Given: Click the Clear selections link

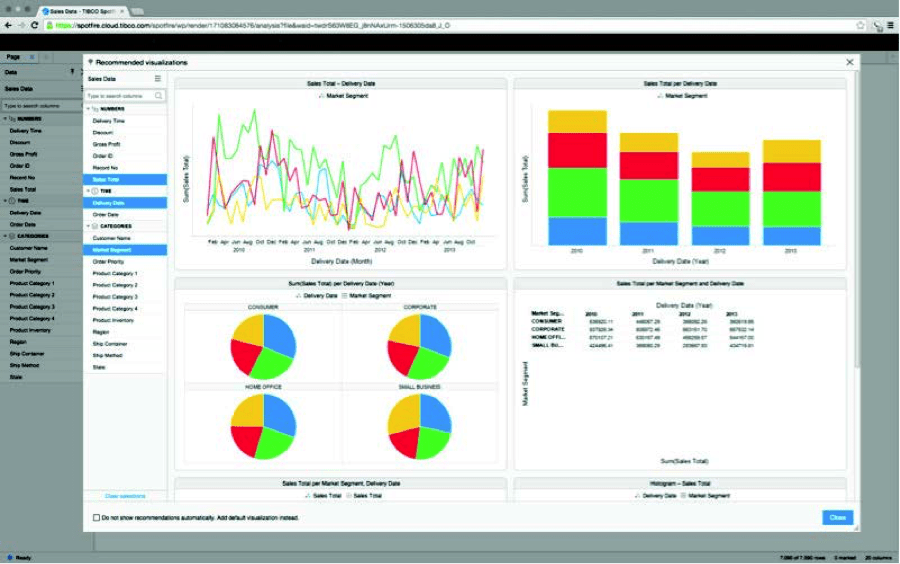Looking at the screenshot, I should click(x=125, y=496).
